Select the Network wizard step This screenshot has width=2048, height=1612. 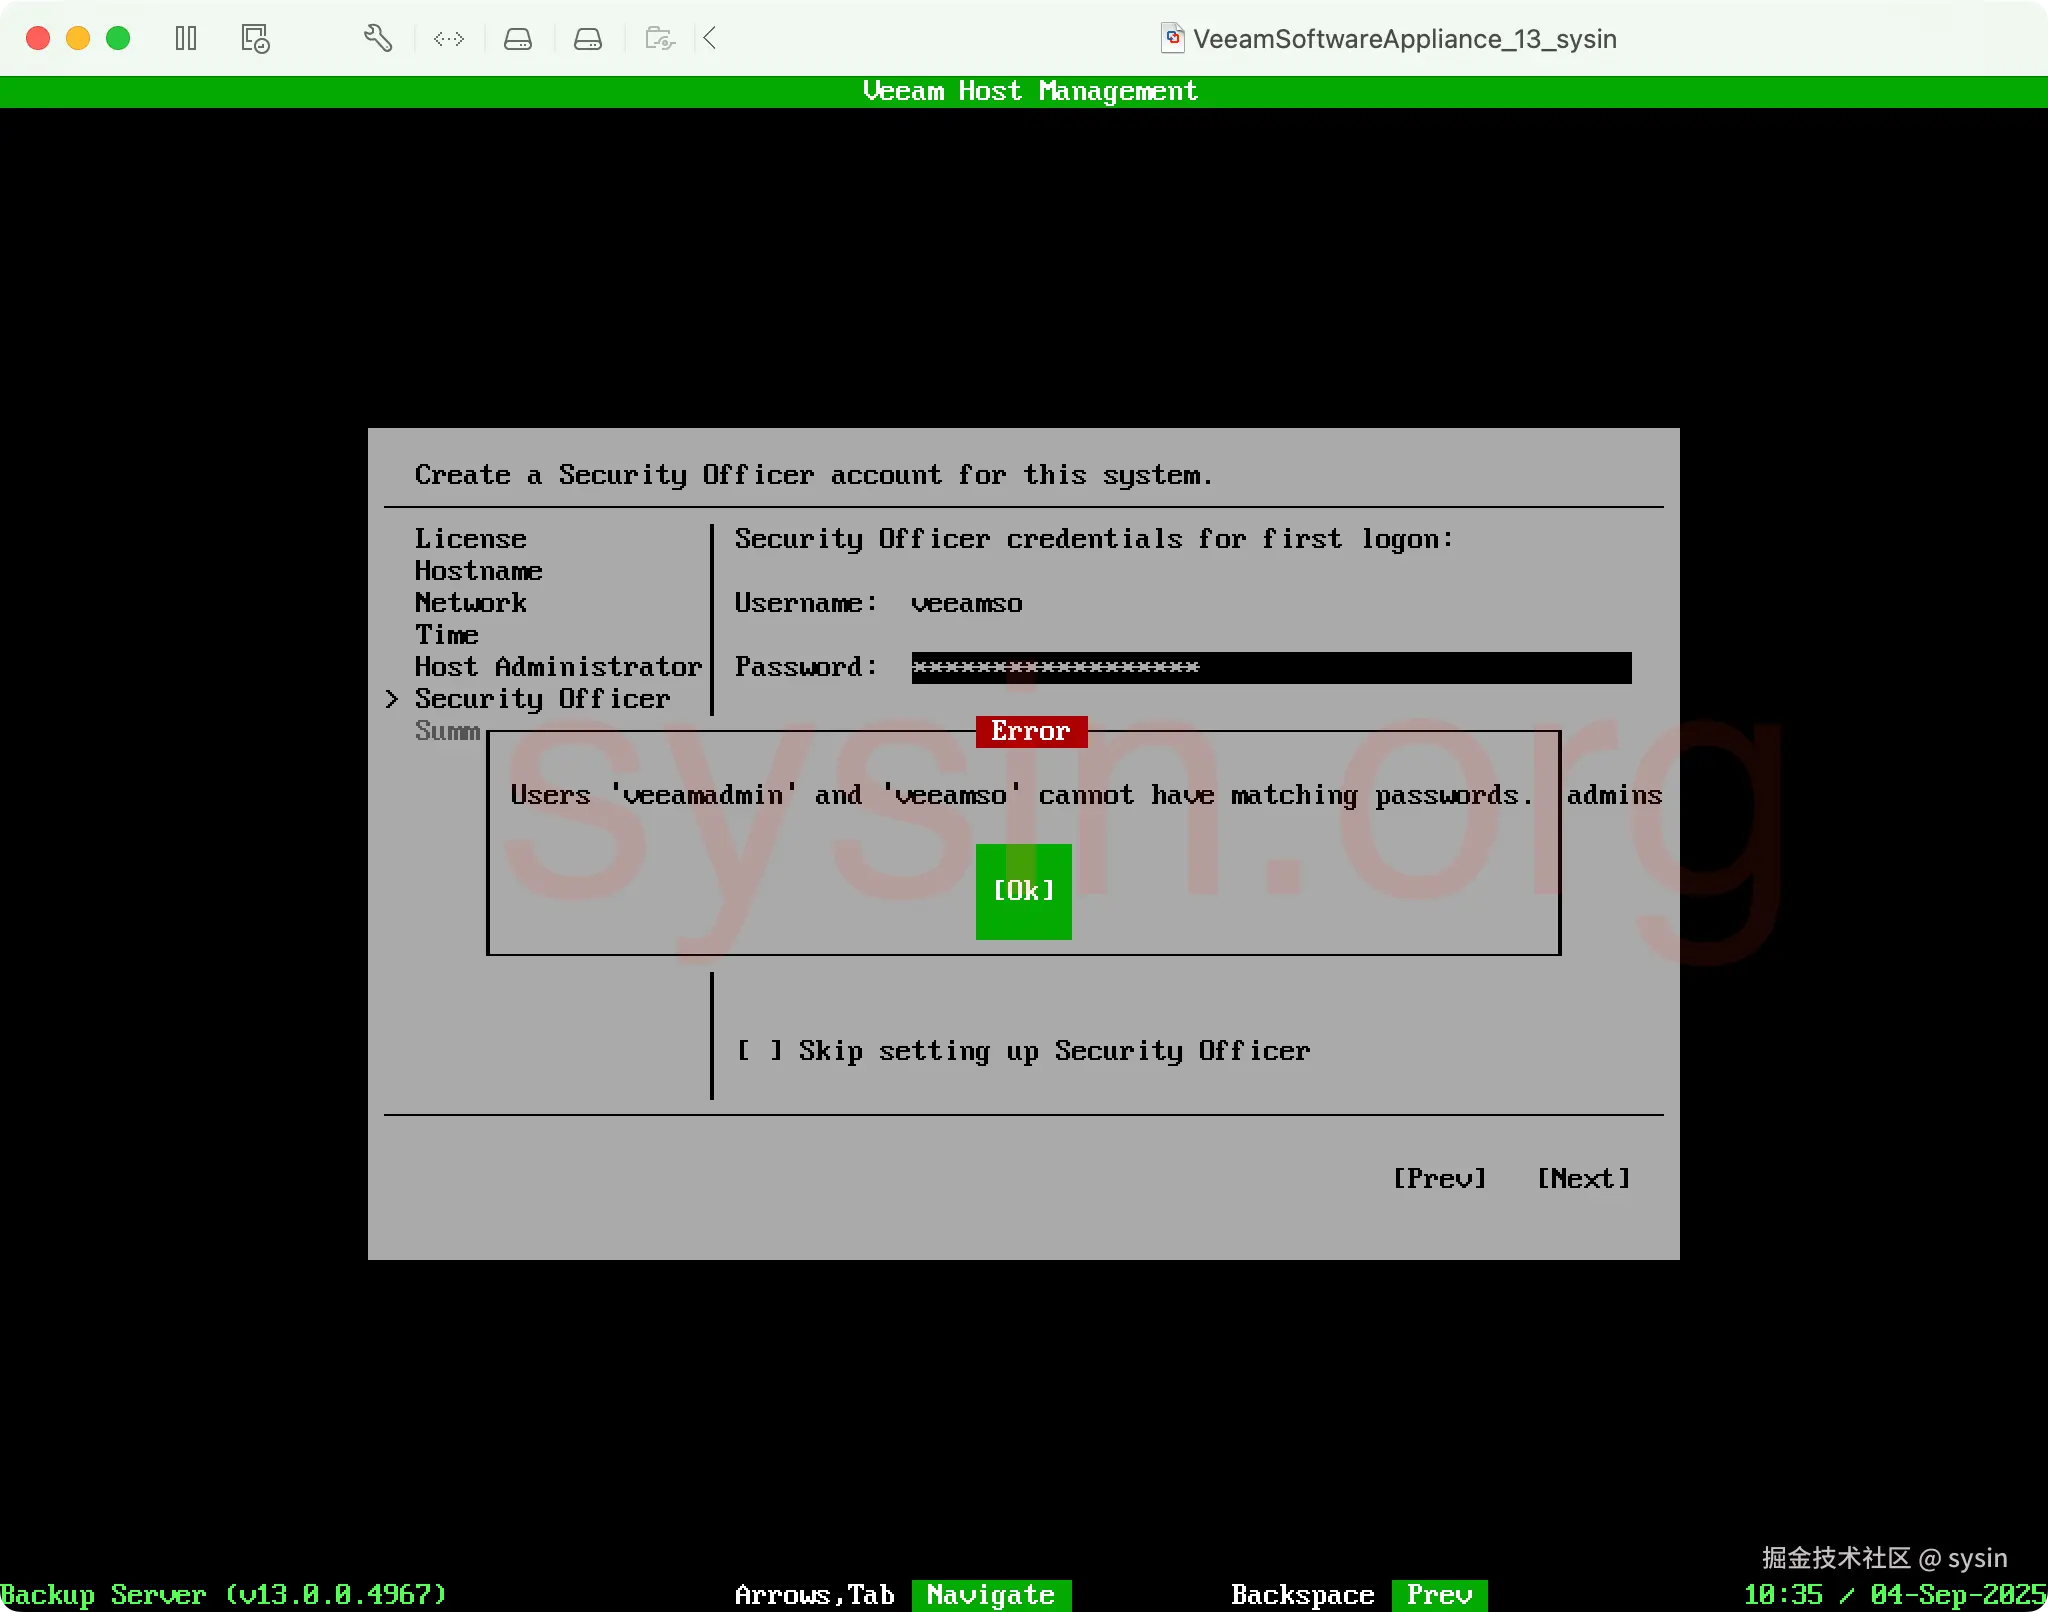point(470,603)
